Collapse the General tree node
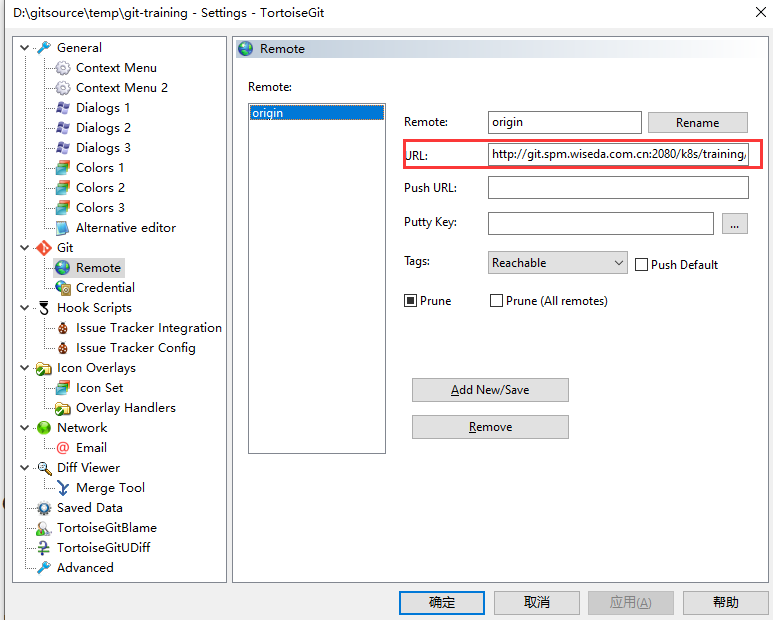Viewport: 773px width, 620px height. click(x=24, y=48)
